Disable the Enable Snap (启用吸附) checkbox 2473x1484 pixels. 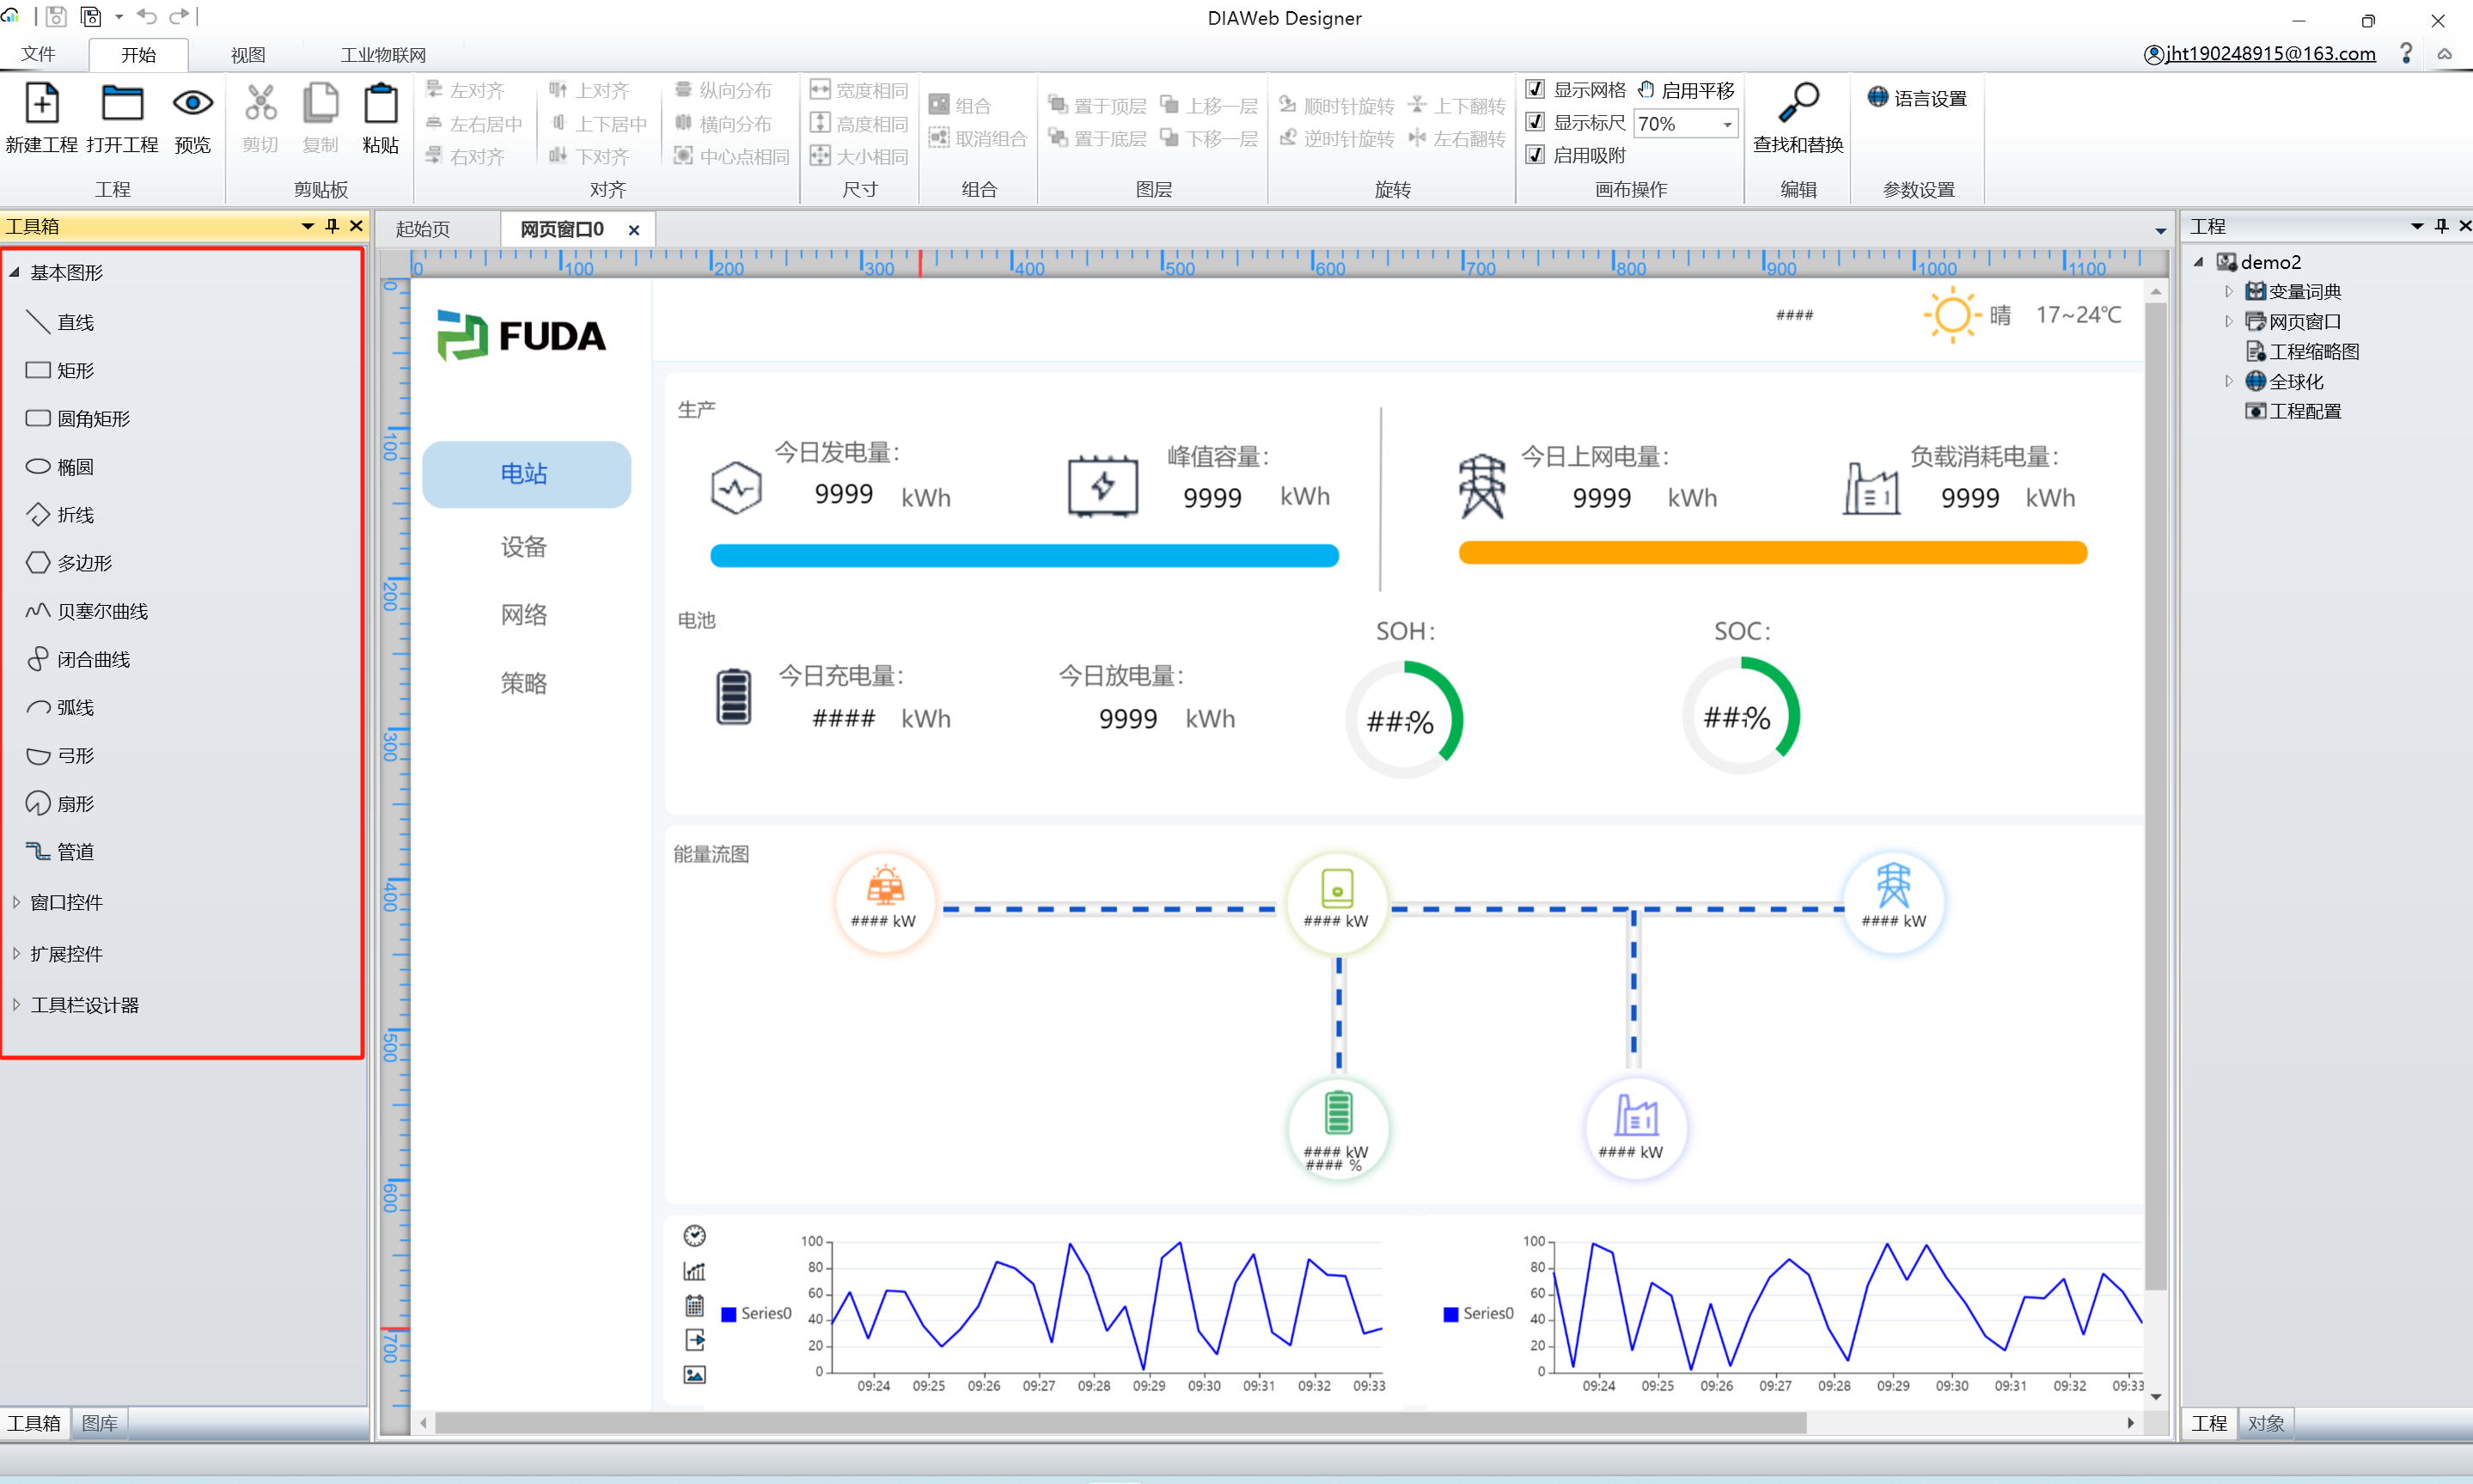[1536, 155]
